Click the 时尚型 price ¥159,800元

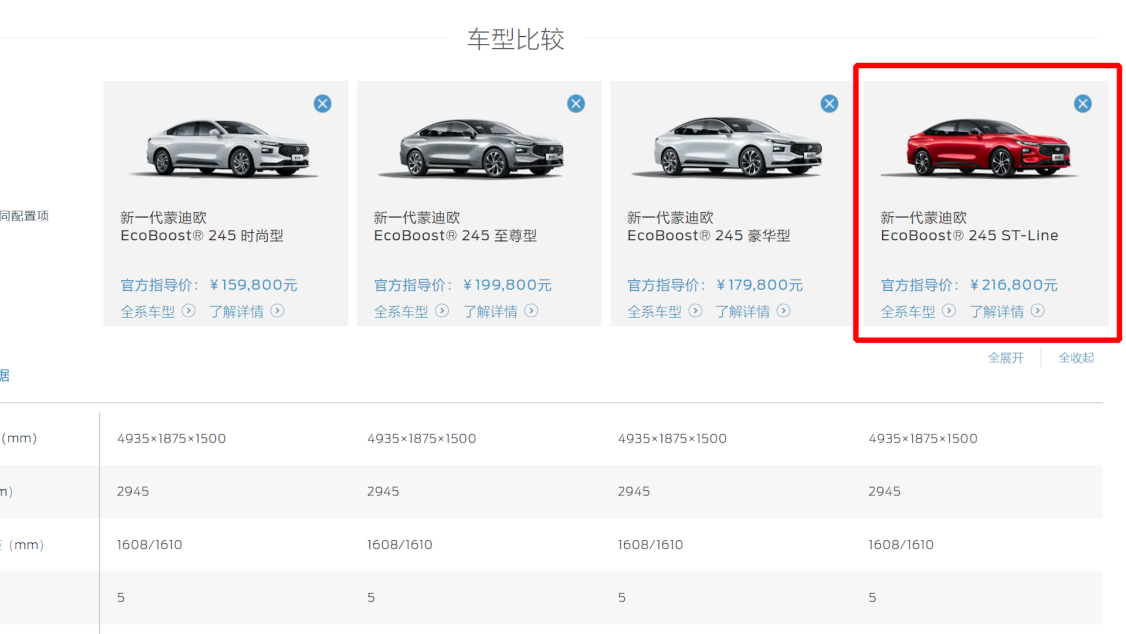pos(253,285)
